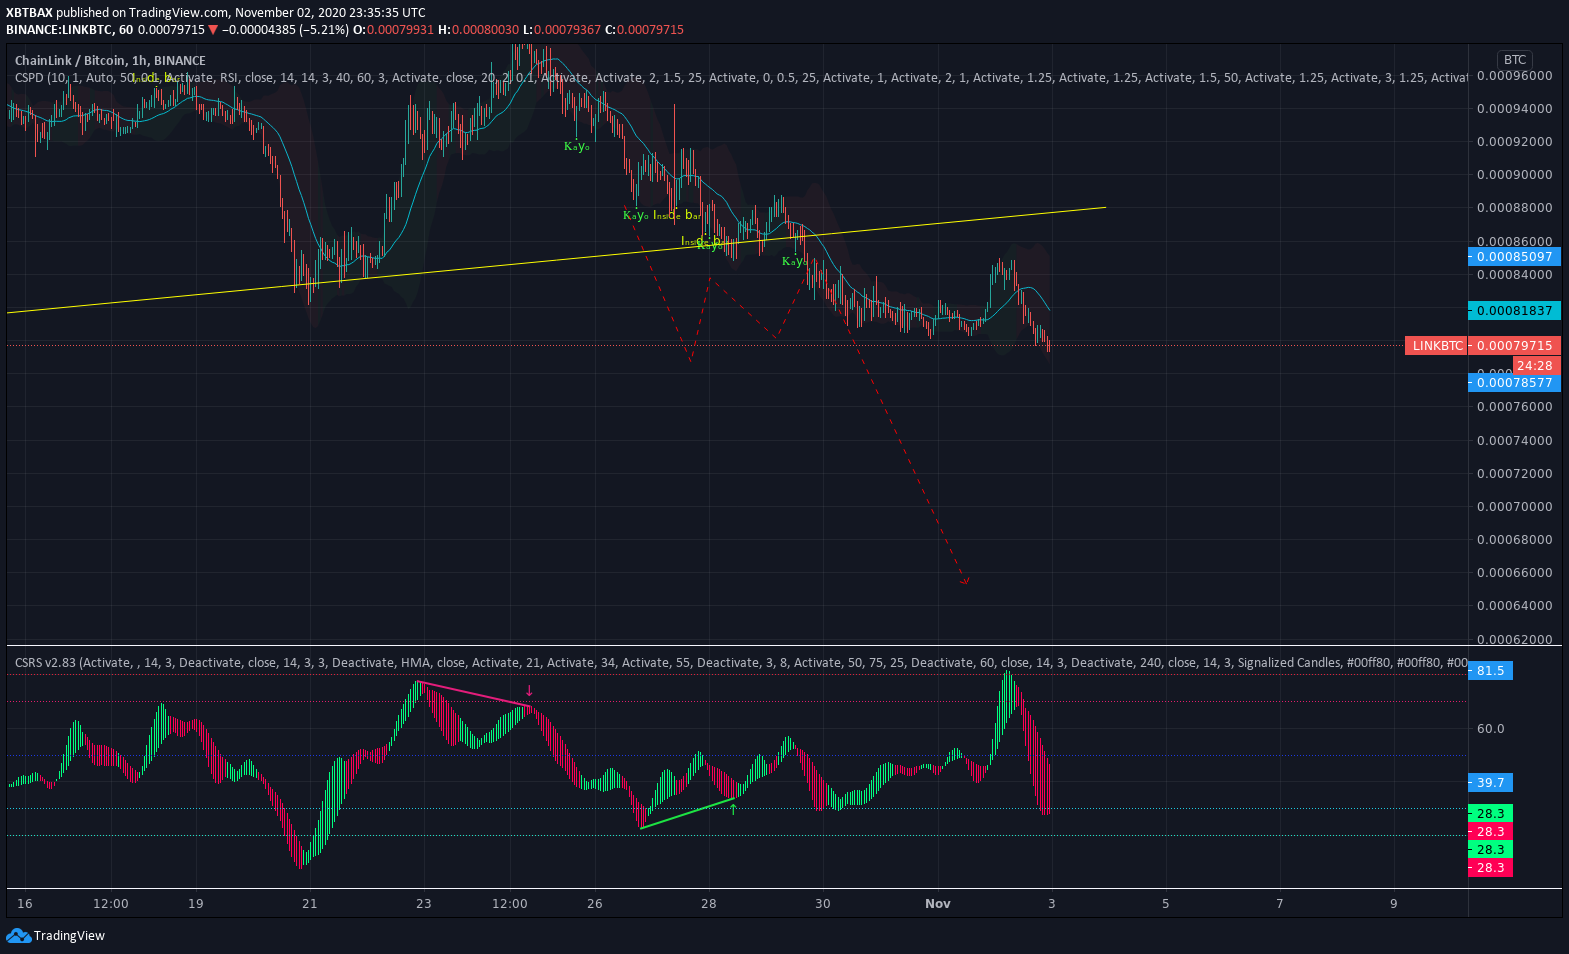This screenshot has height=954, width=1569.
Task: Select the 0.00085097 blue price label
Action: 1514,257
